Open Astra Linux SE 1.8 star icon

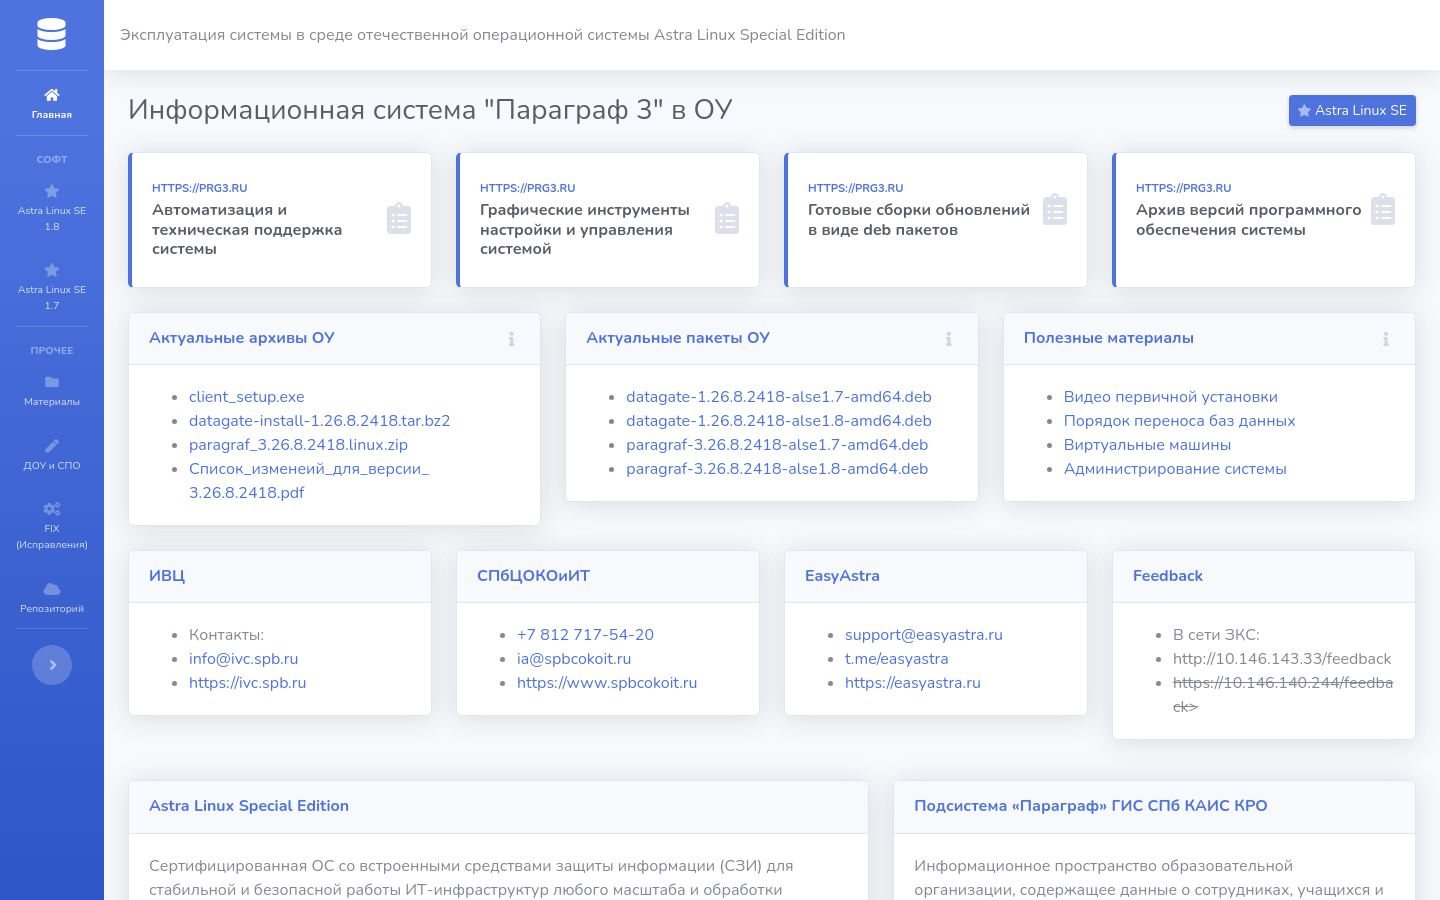pyautogui.click(x=52, y=191)
